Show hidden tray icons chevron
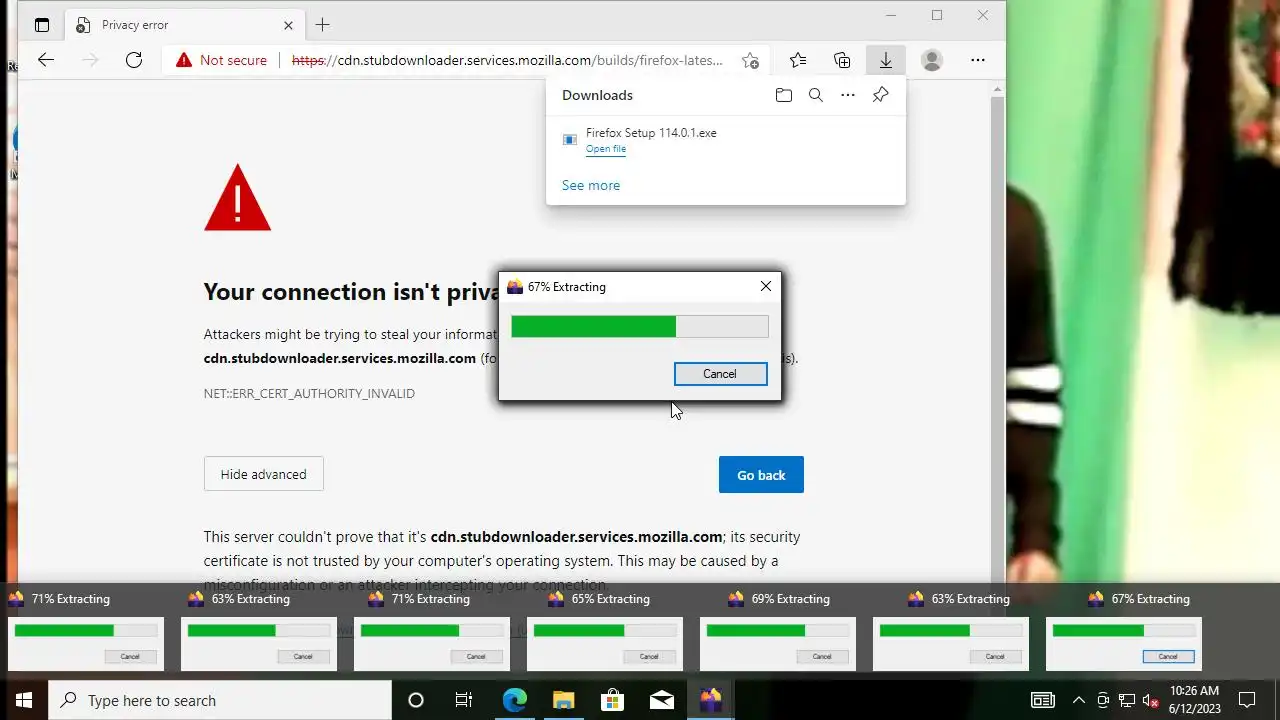The image size is (1280, 720). tap(1078, 700)
